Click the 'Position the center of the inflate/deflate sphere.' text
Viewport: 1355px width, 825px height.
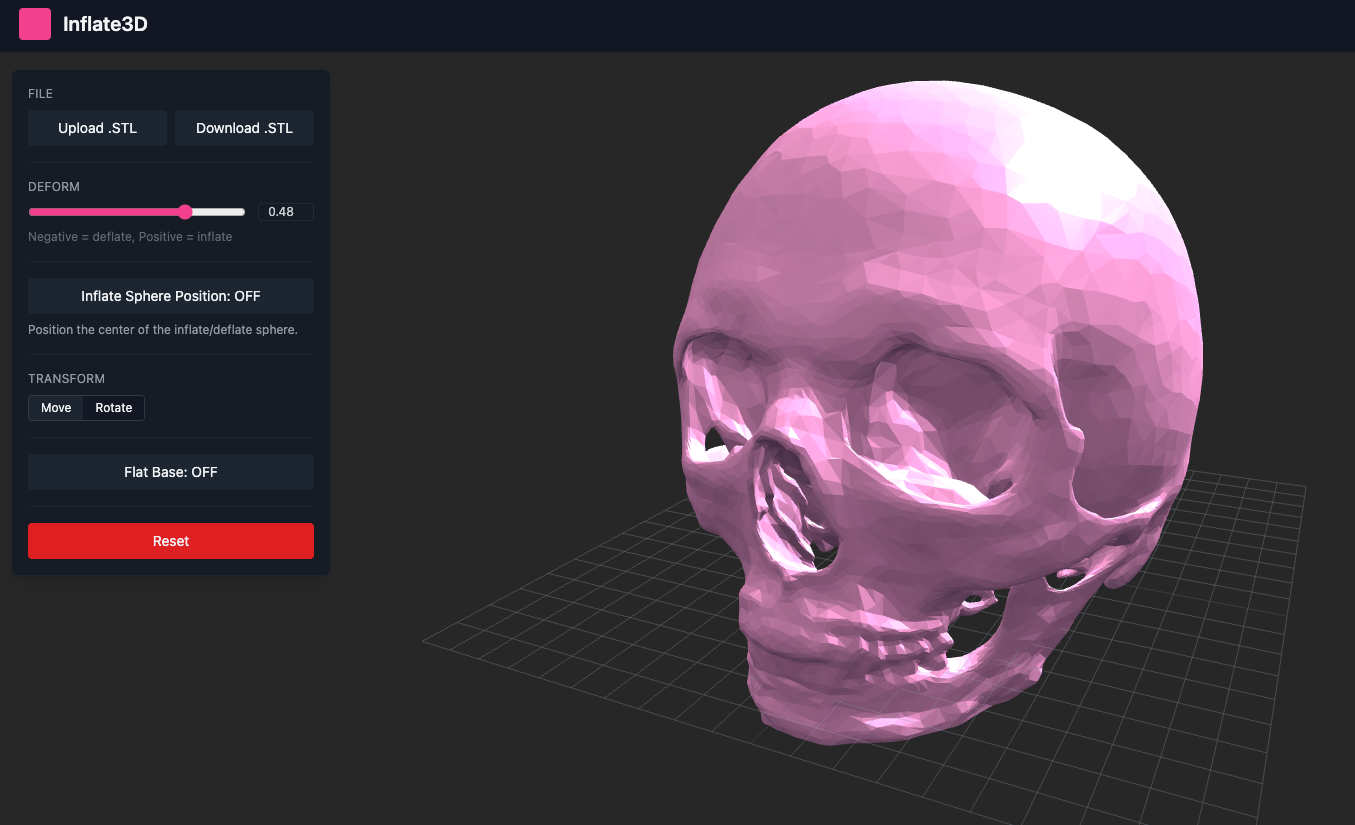[x=163, y=330]
